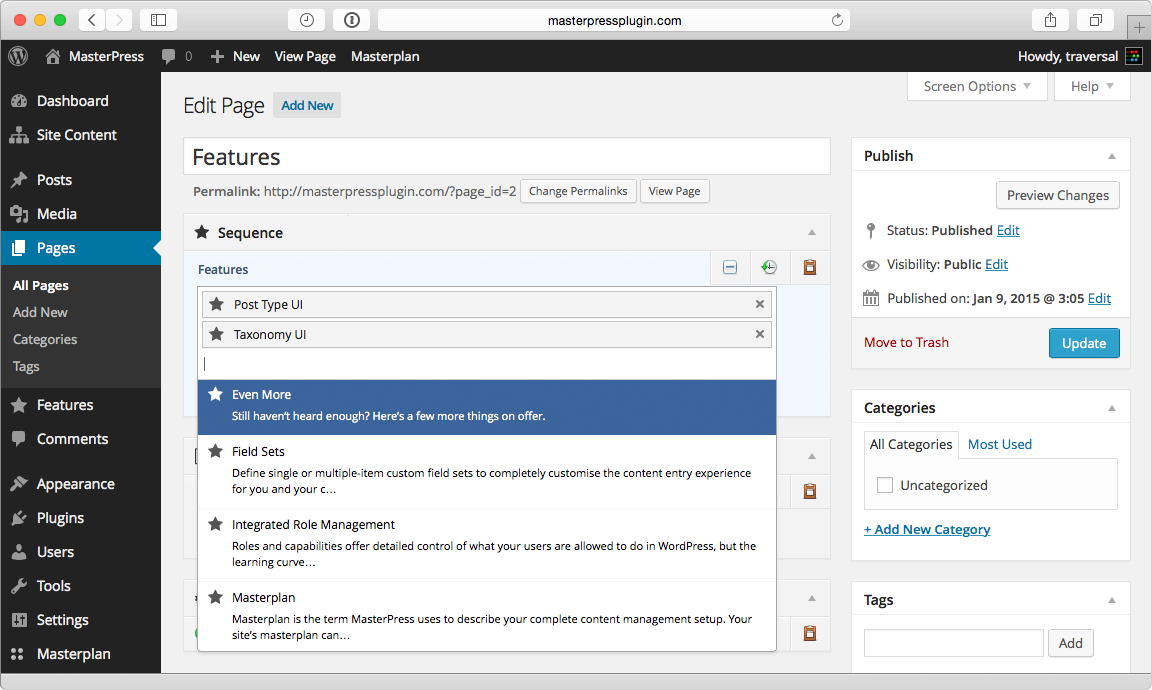Click the + Add New Category link
The width and height of the screenshot is (1152, 690).
(x=927, y=530)
